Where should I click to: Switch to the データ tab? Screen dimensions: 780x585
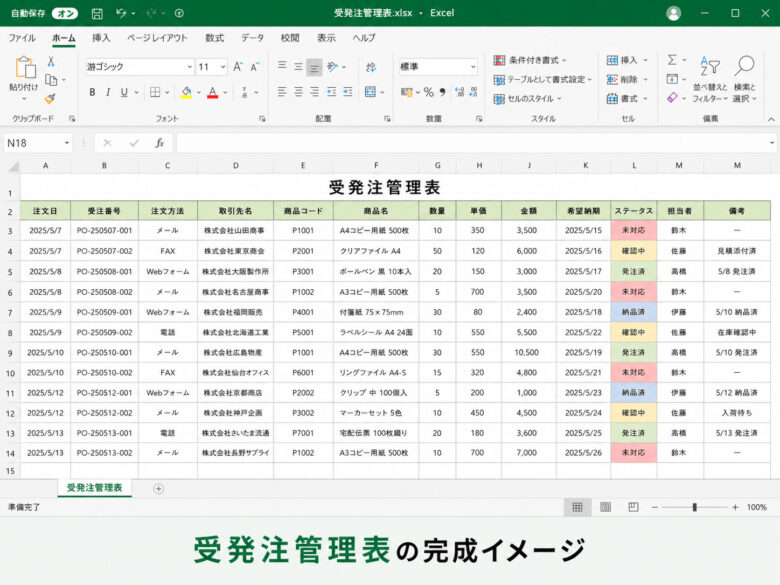252,38
